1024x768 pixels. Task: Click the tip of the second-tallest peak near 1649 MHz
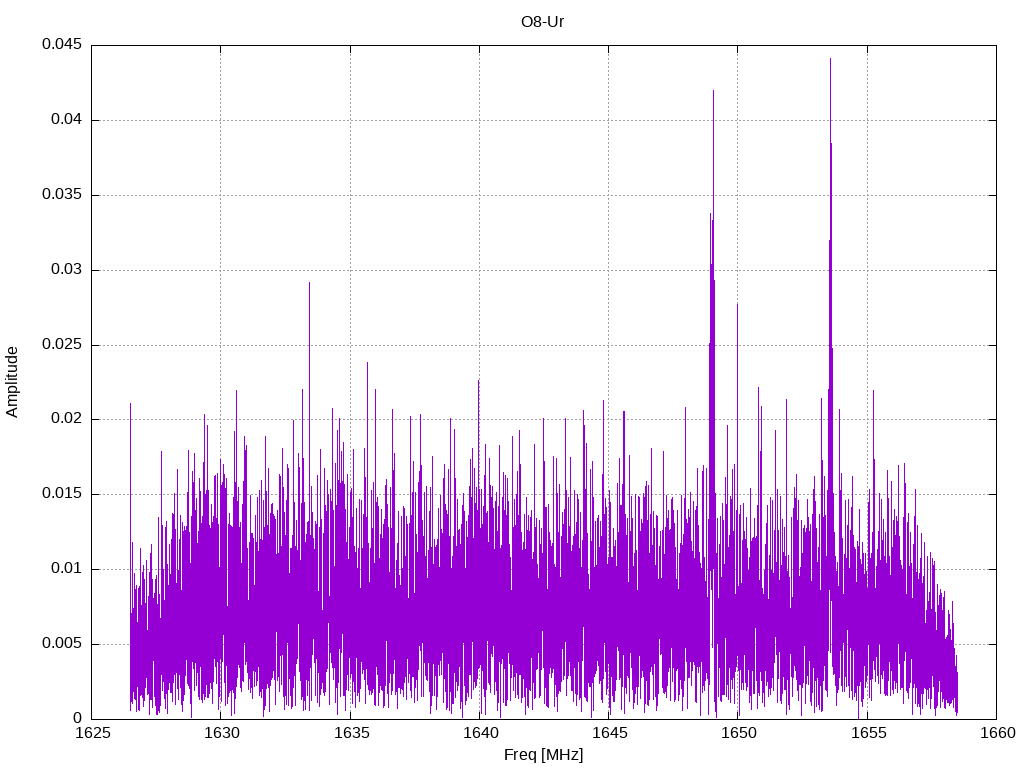point(713,91)
